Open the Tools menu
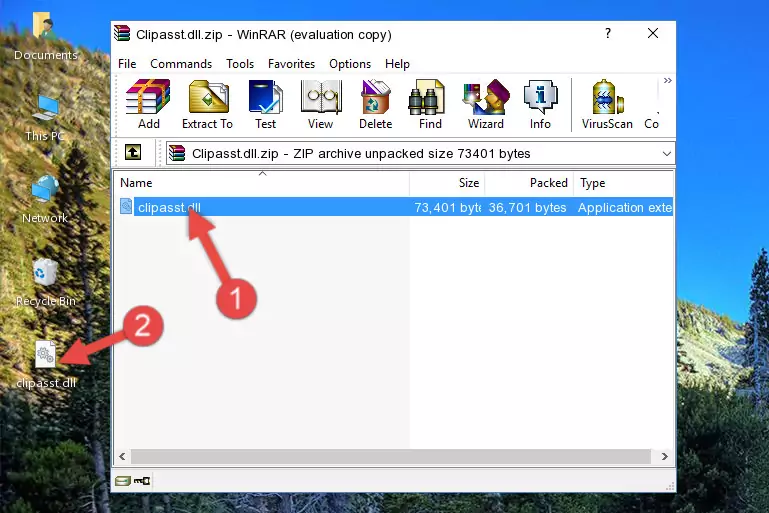The image size is (769, 513). pyautogui.click(x=240, y=64)
